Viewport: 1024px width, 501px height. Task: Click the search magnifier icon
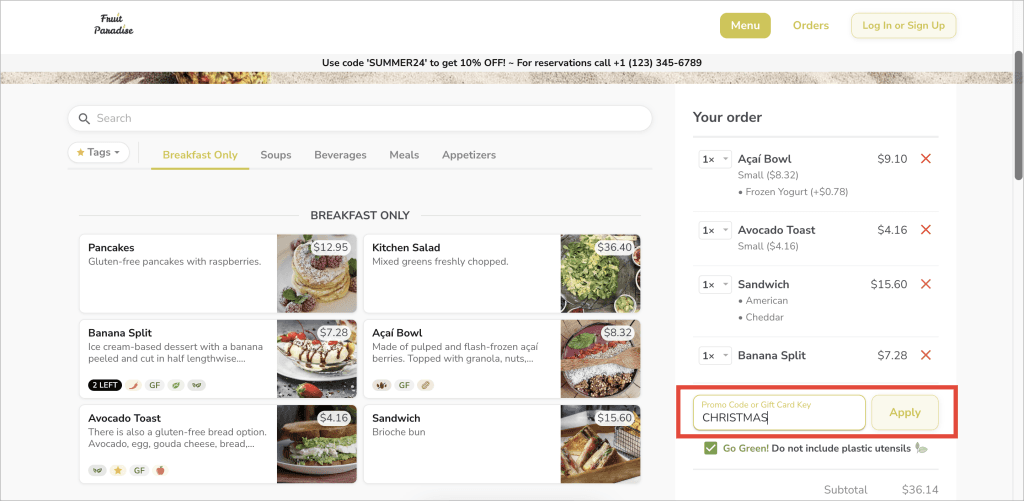pyautogui.click(x=84, y=118)
